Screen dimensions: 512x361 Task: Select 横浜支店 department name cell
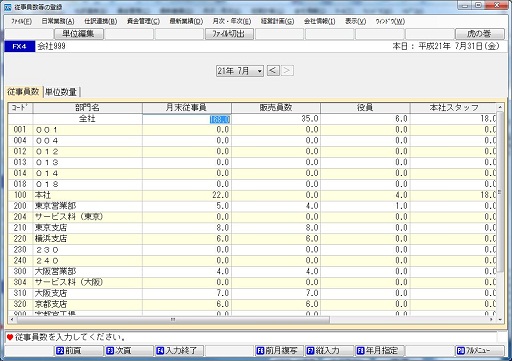[x=87, y=239]
